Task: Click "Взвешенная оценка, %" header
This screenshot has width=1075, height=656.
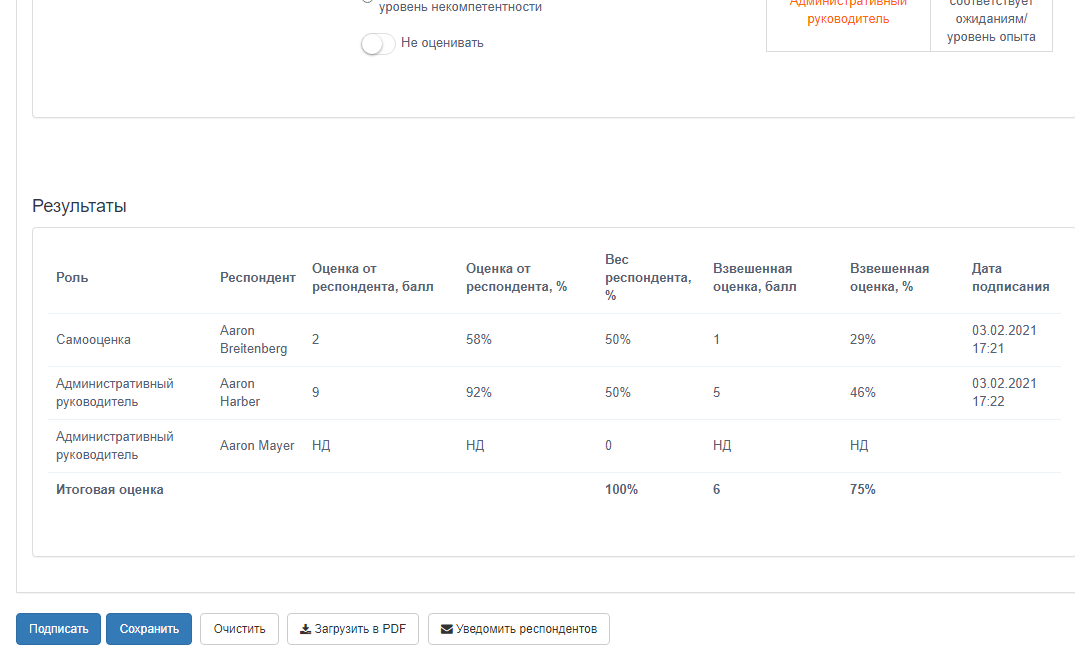Action: tap(889, 278)
